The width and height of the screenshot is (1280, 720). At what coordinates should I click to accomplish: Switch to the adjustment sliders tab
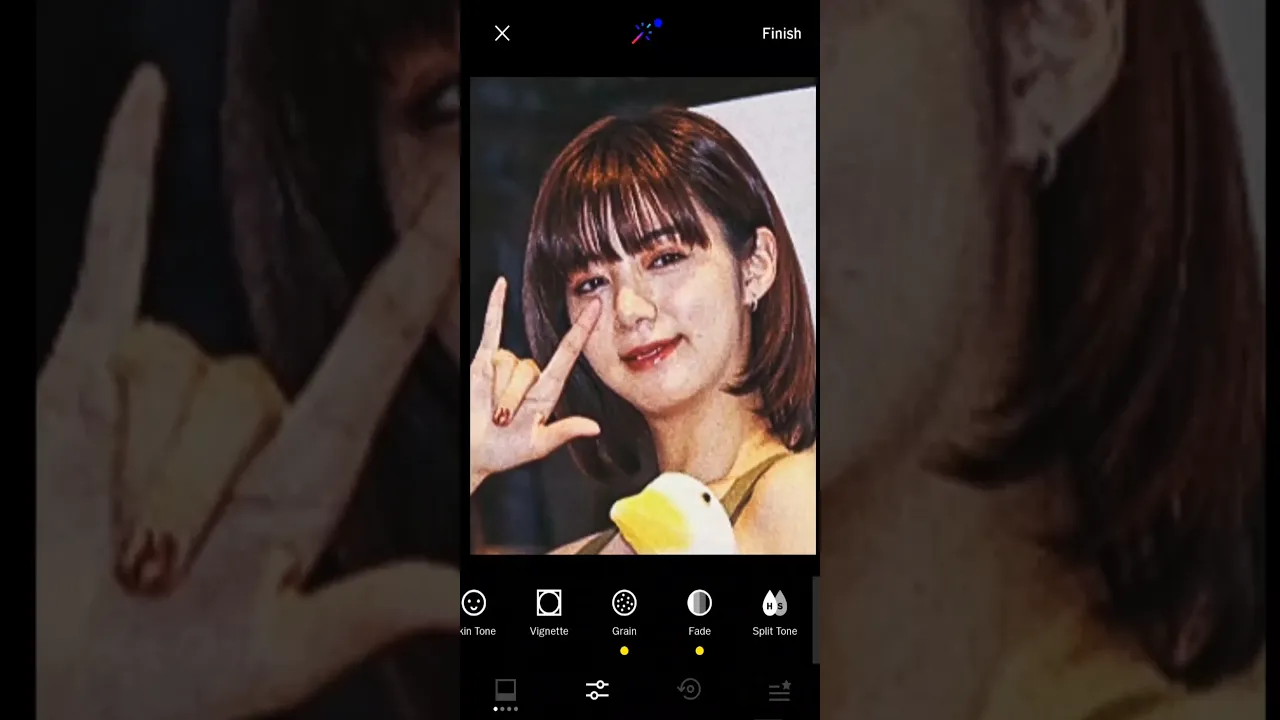pyautogui.click(x=597, y=690)
